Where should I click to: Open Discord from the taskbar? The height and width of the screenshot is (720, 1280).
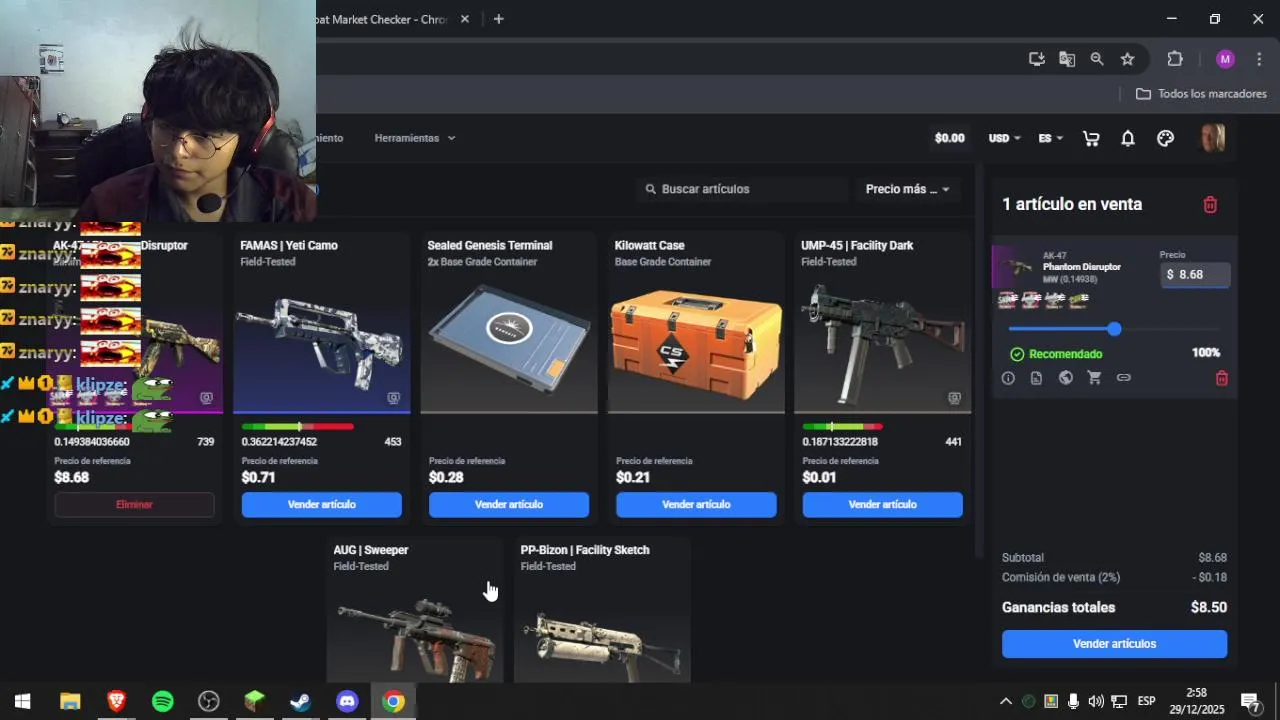tap(347, 701)
